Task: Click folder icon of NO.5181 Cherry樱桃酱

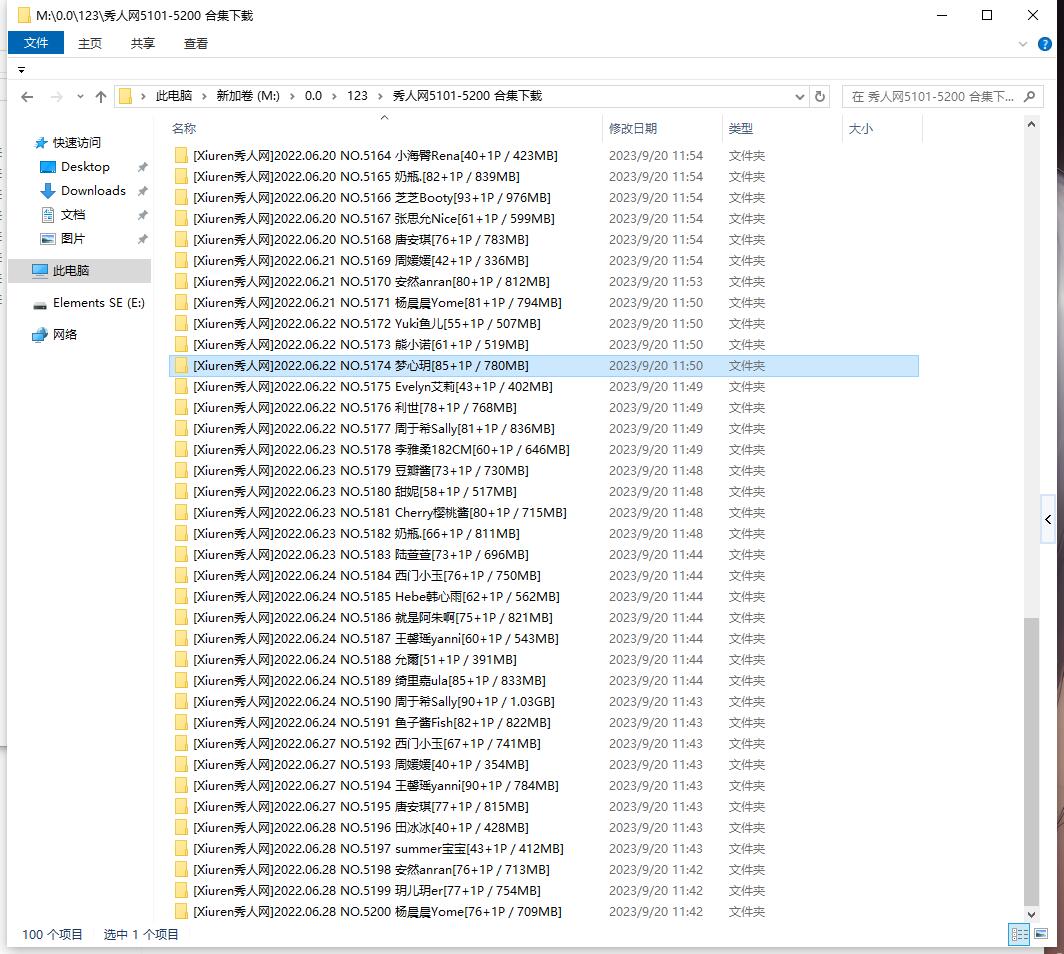Action: point(181,513)
